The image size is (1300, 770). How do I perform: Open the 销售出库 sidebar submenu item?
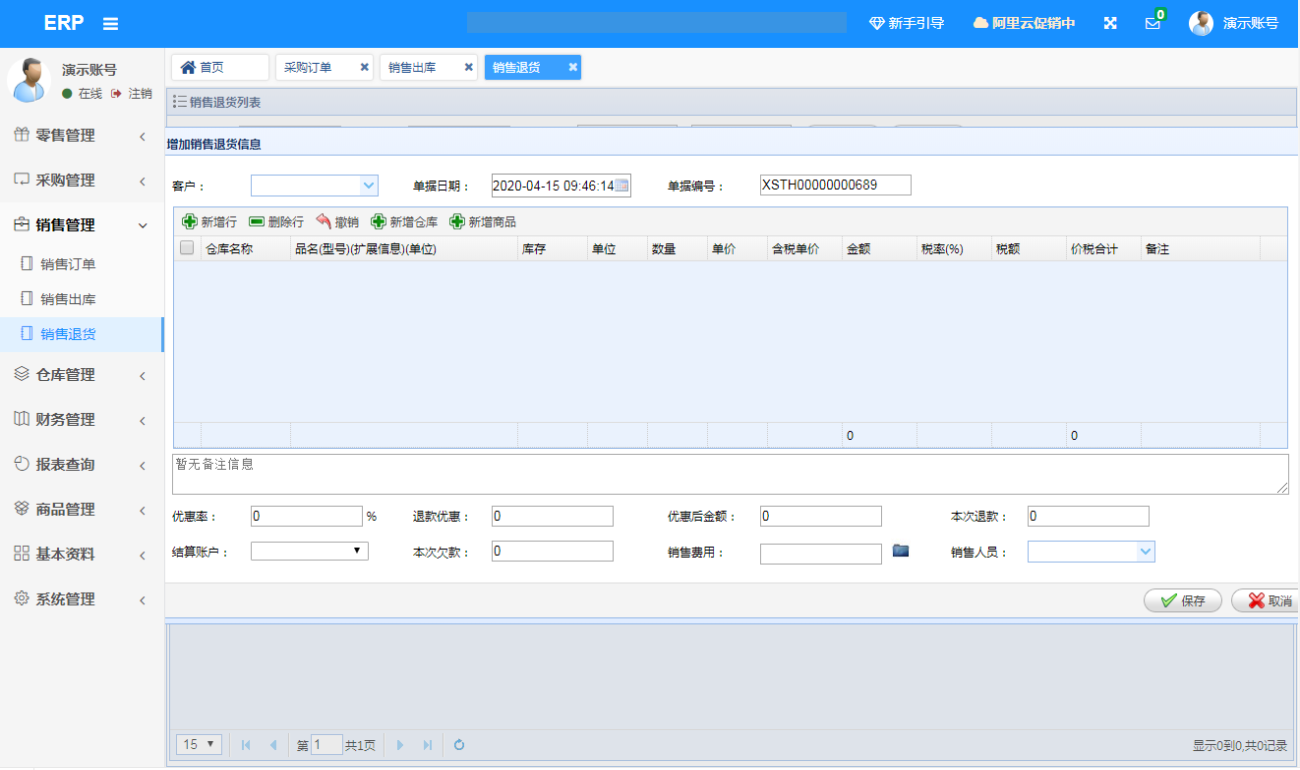coord(82,299)
